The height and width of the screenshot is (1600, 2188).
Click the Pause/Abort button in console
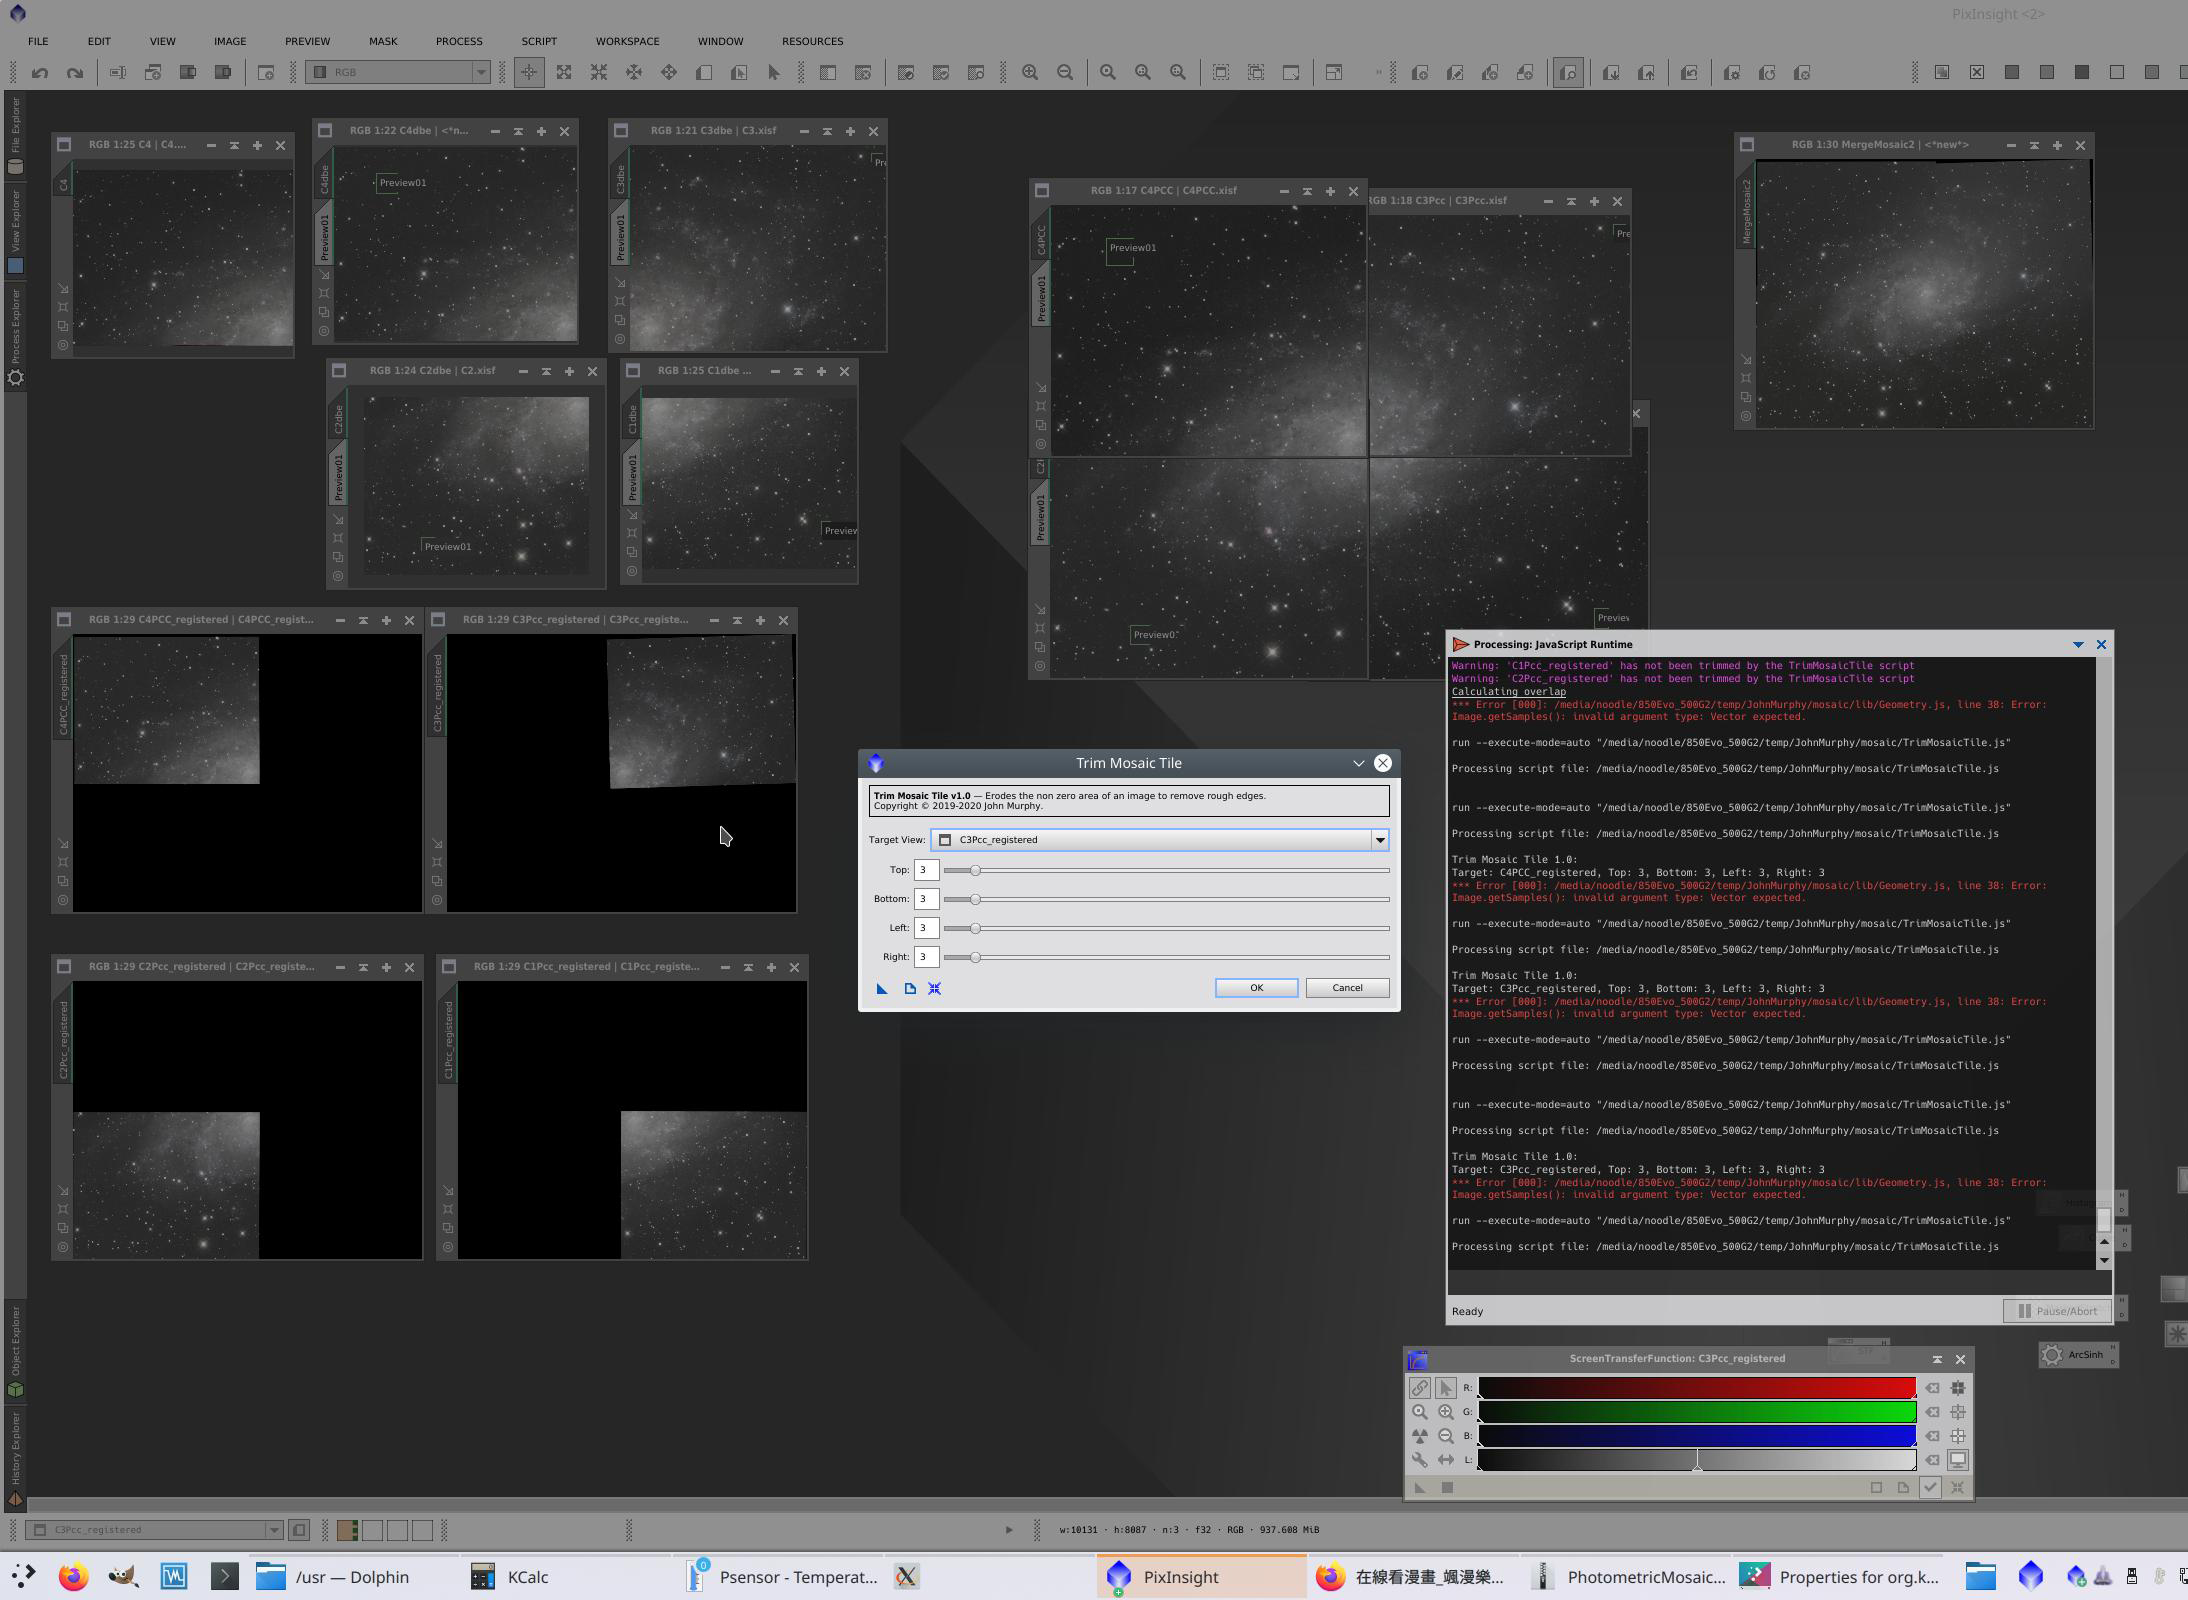tap(2058, 1311)
